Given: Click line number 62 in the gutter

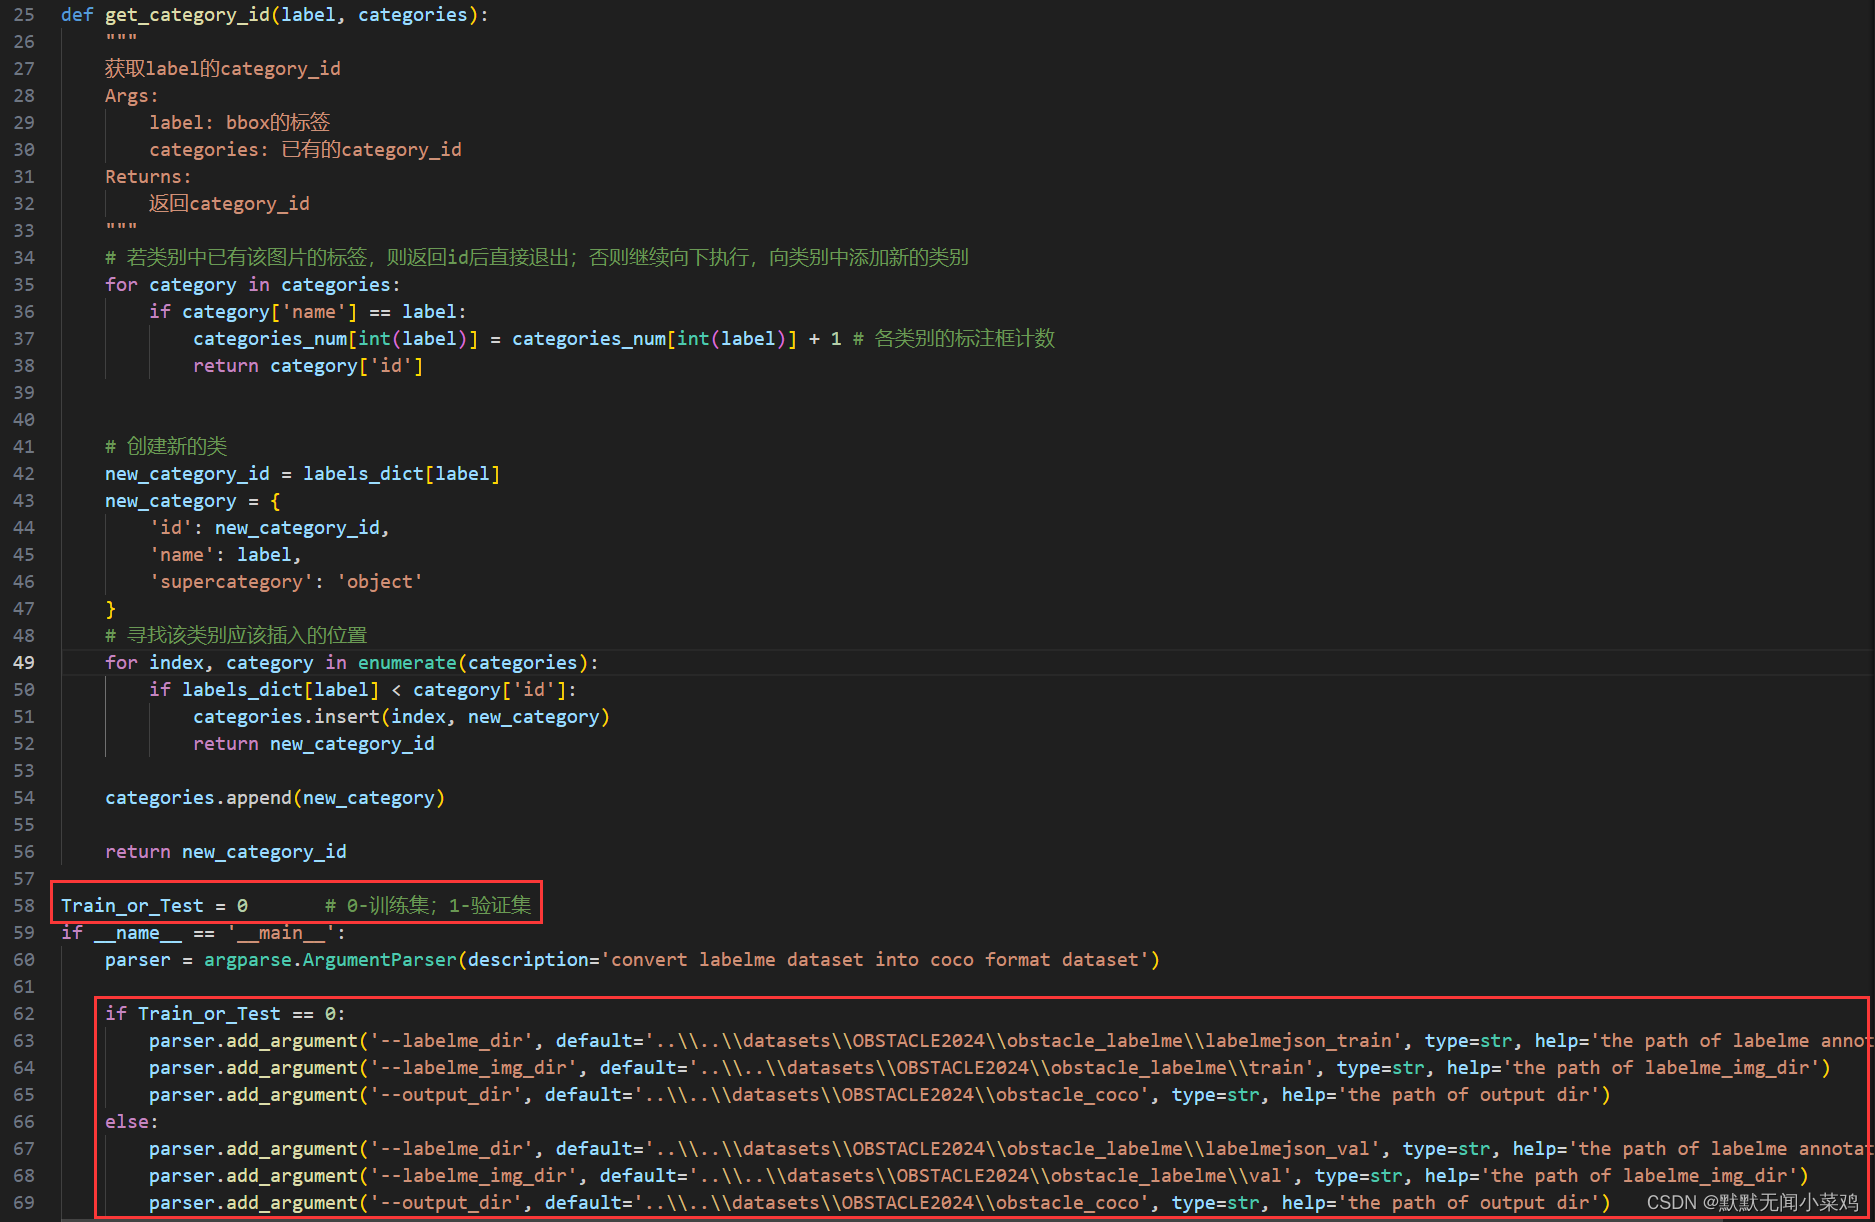Looking at the screenshot, I should click(24, 1014).
